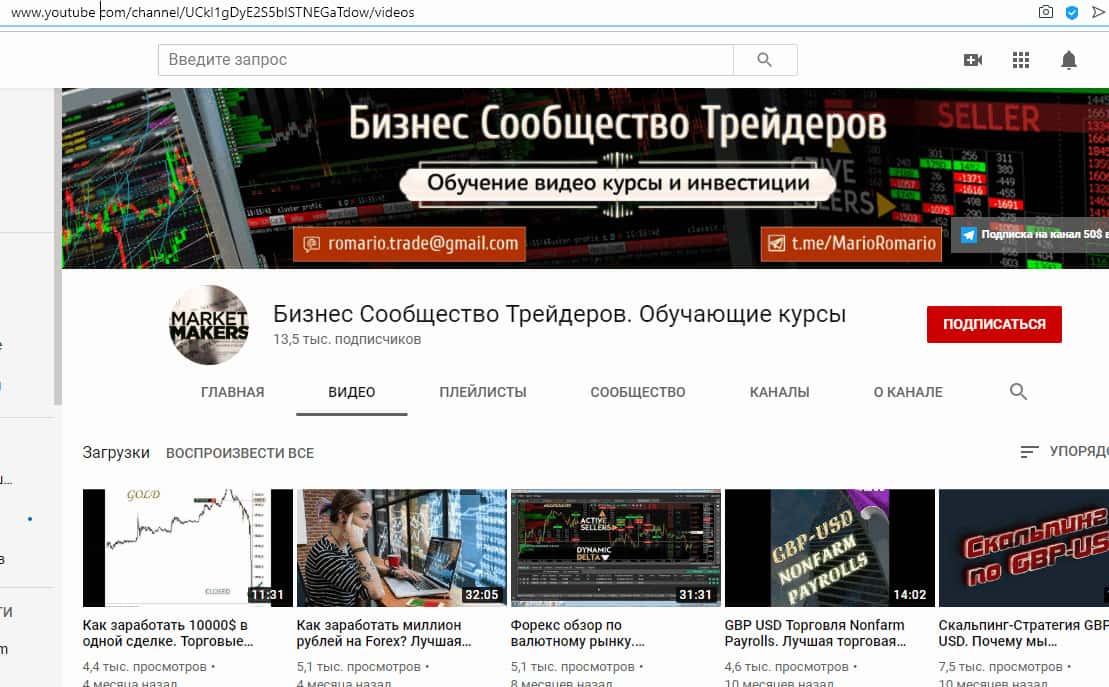The width and height of the screenshot is (1109, 687).
Task: Open video title Форекс обзор по валютному рынку
Action: 578,633
